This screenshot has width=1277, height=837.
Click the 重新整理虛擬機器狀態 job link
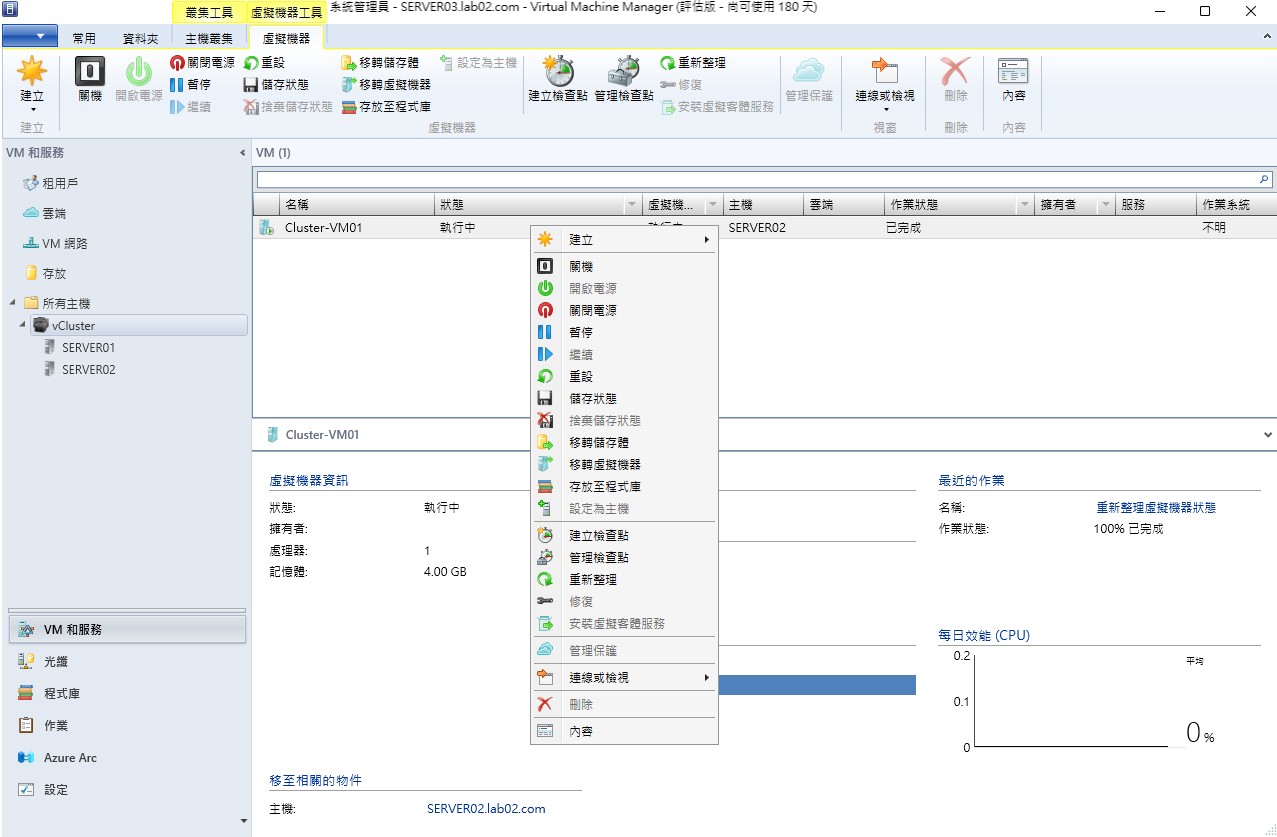pos(1156,508)
